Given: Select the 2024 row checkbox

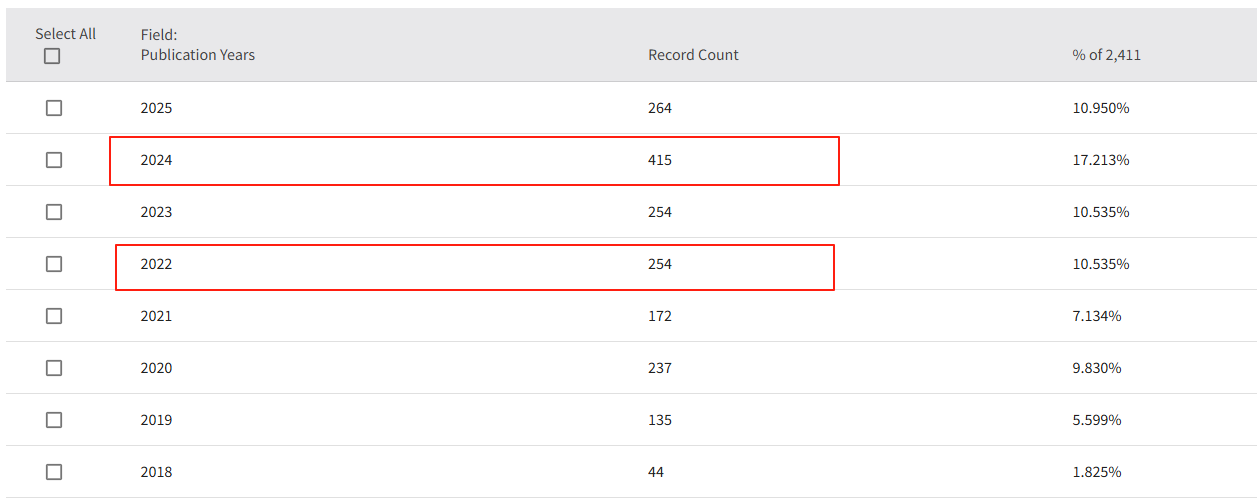Looking at the screenshot, I should click(54, 160).
